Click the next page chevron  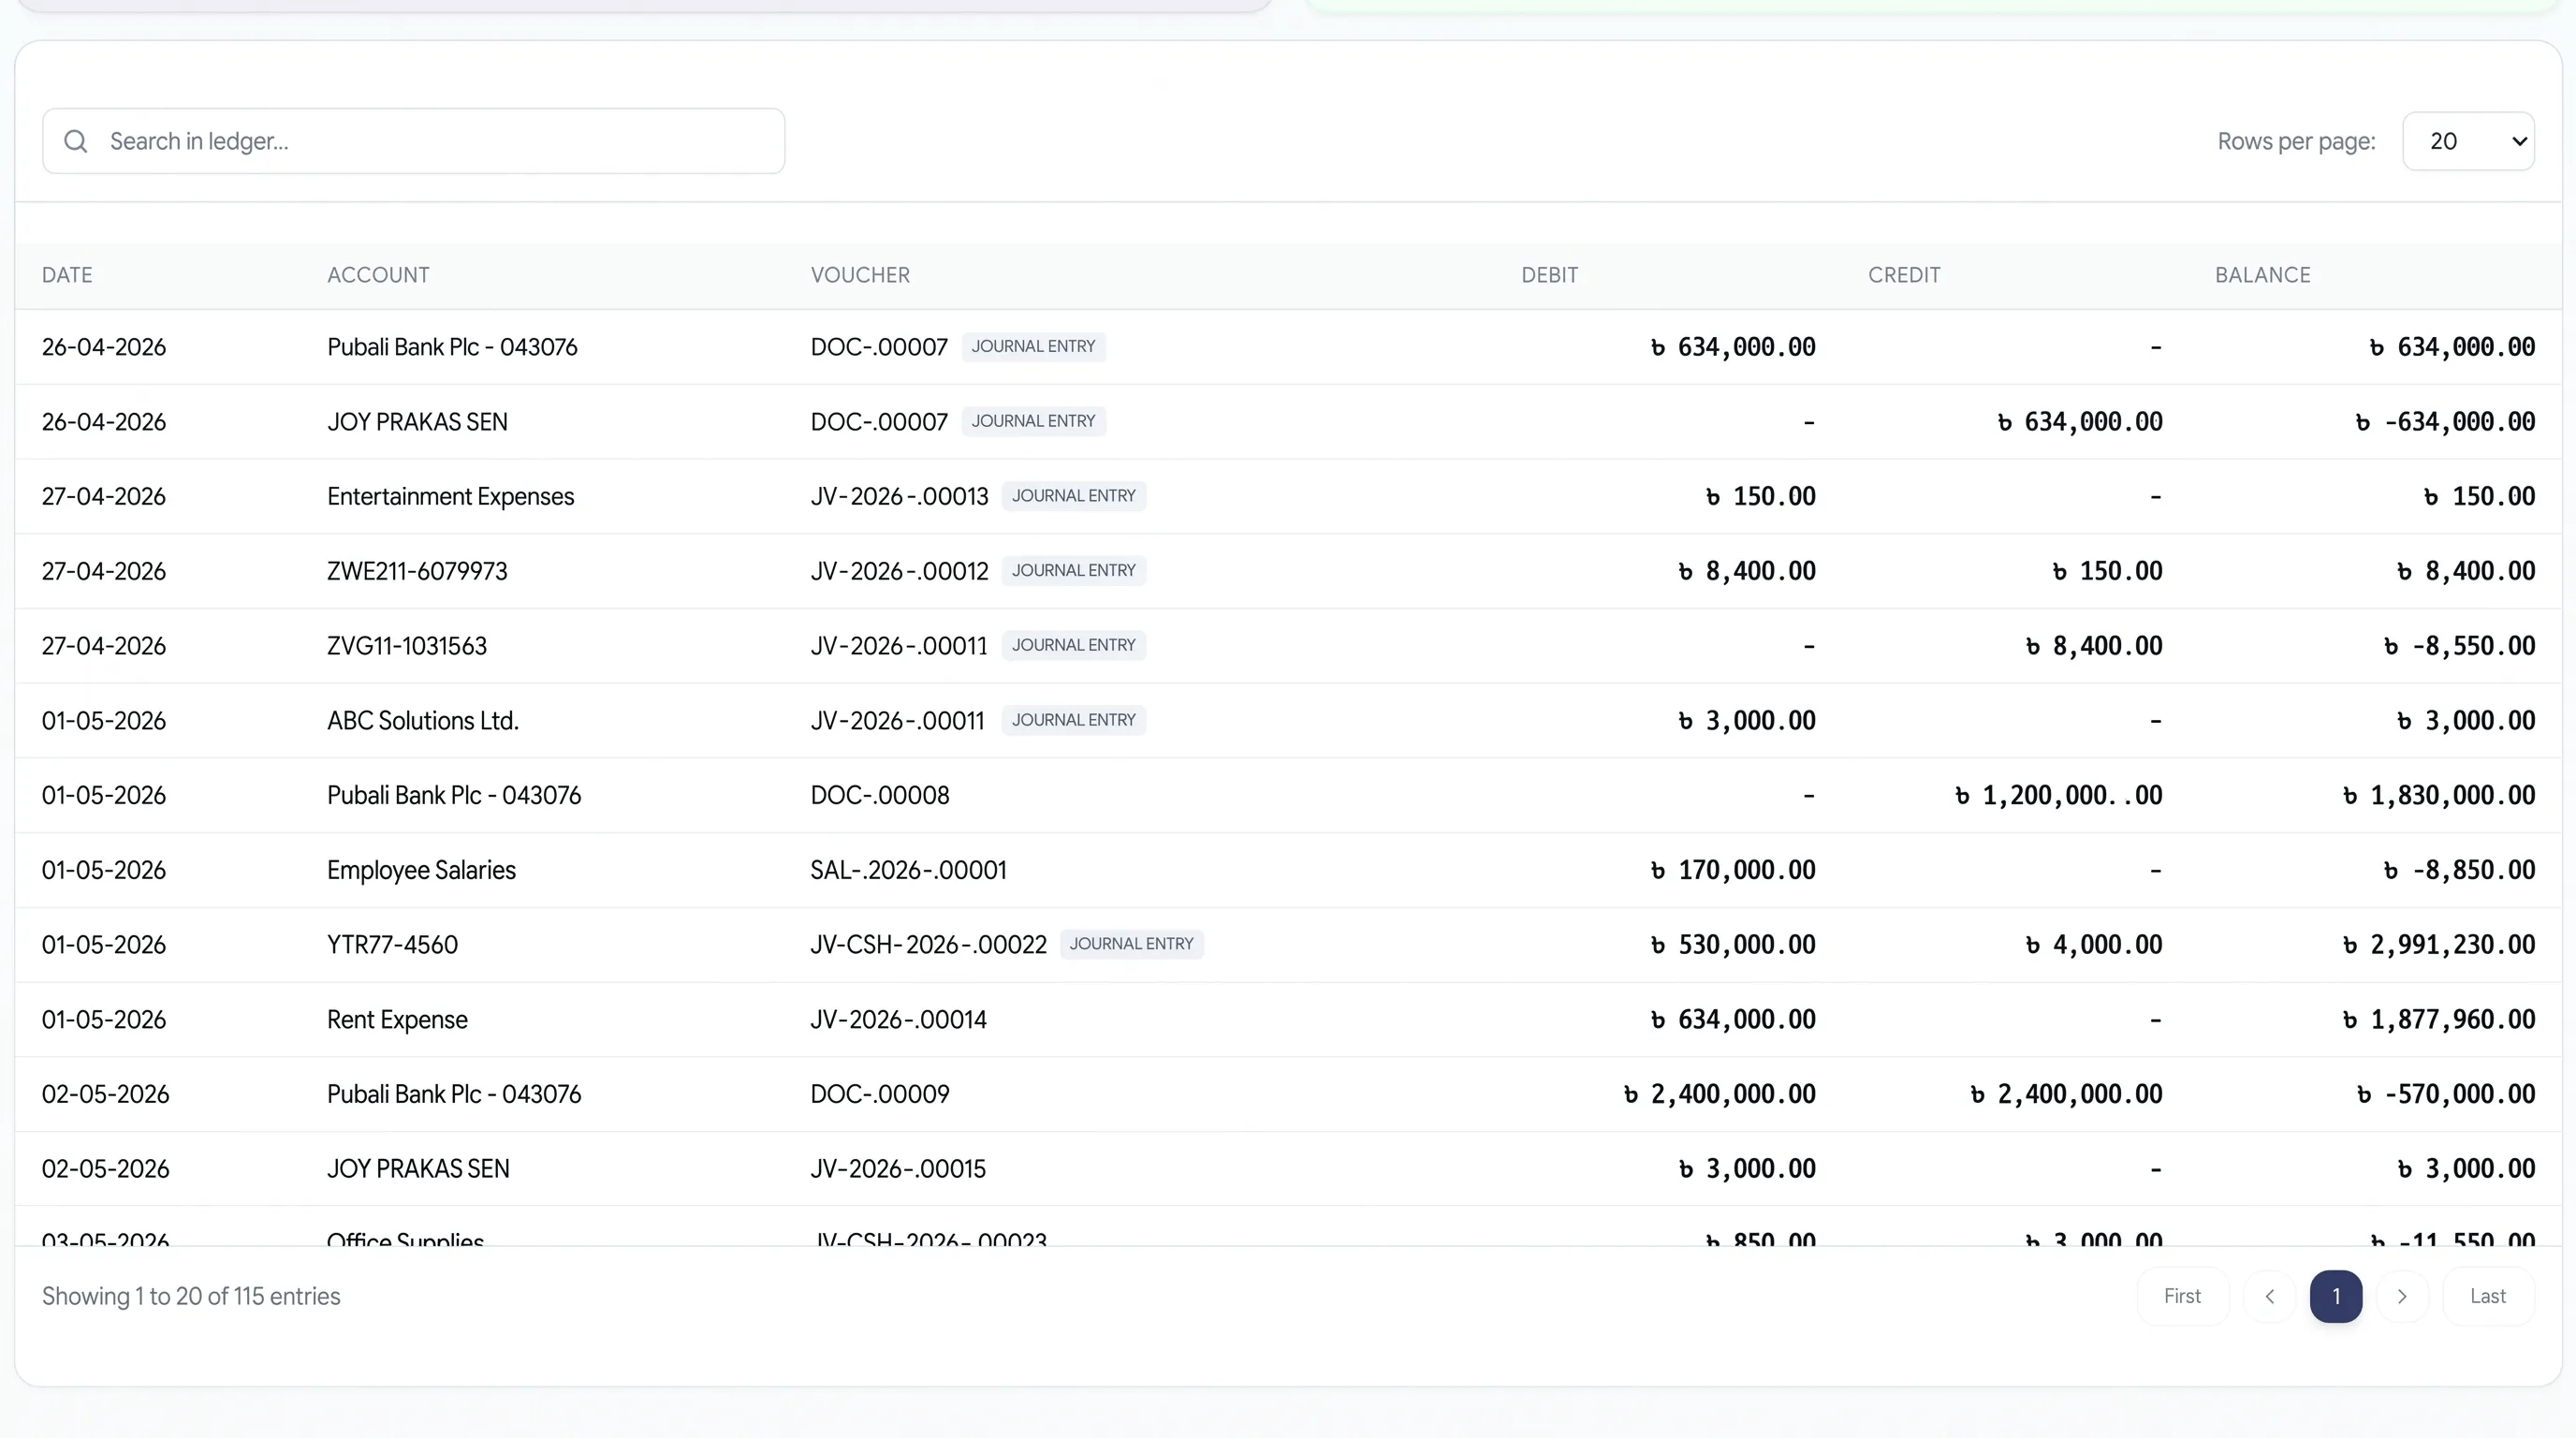pos(2402,1296)
